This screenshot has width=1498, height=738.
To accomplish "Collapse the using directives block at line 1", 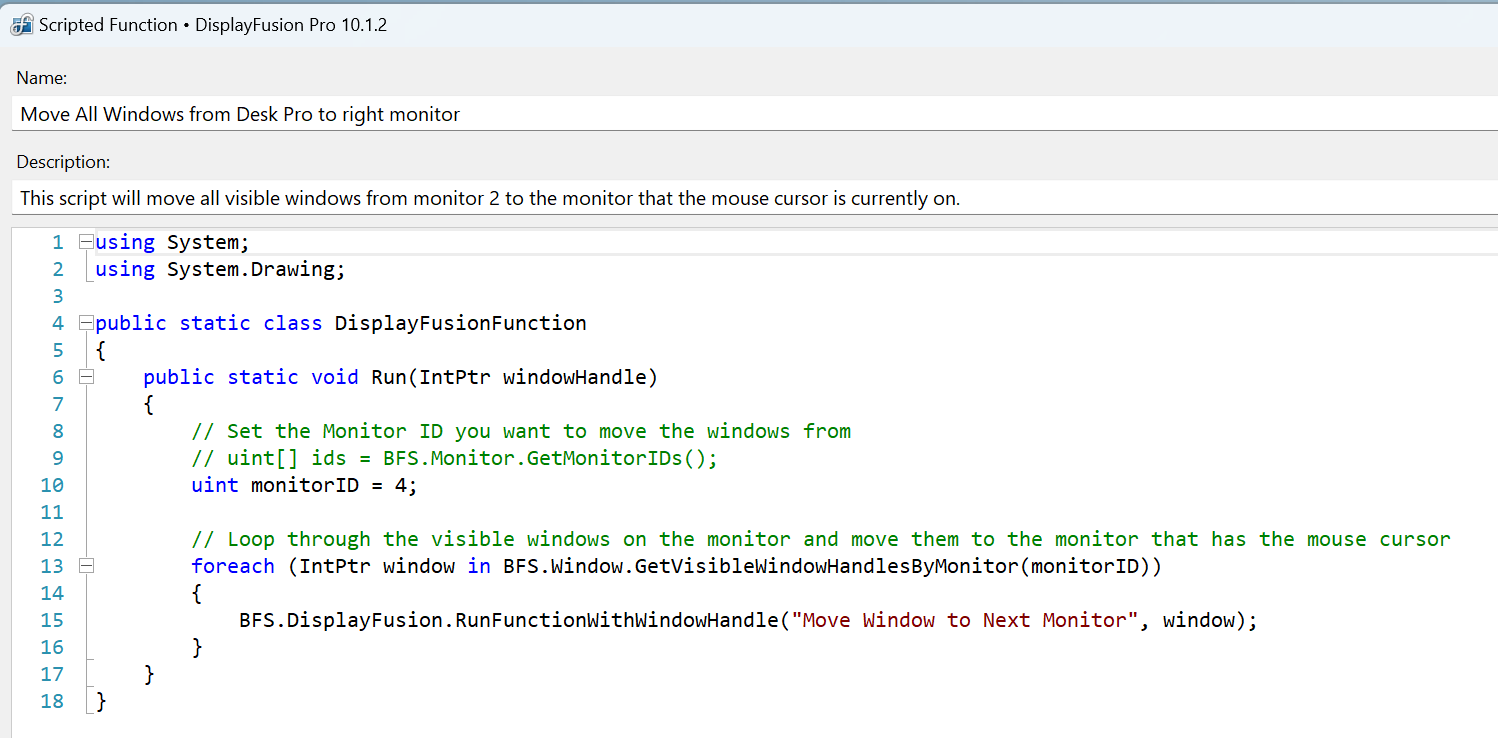I will click(x=86, y=242).
